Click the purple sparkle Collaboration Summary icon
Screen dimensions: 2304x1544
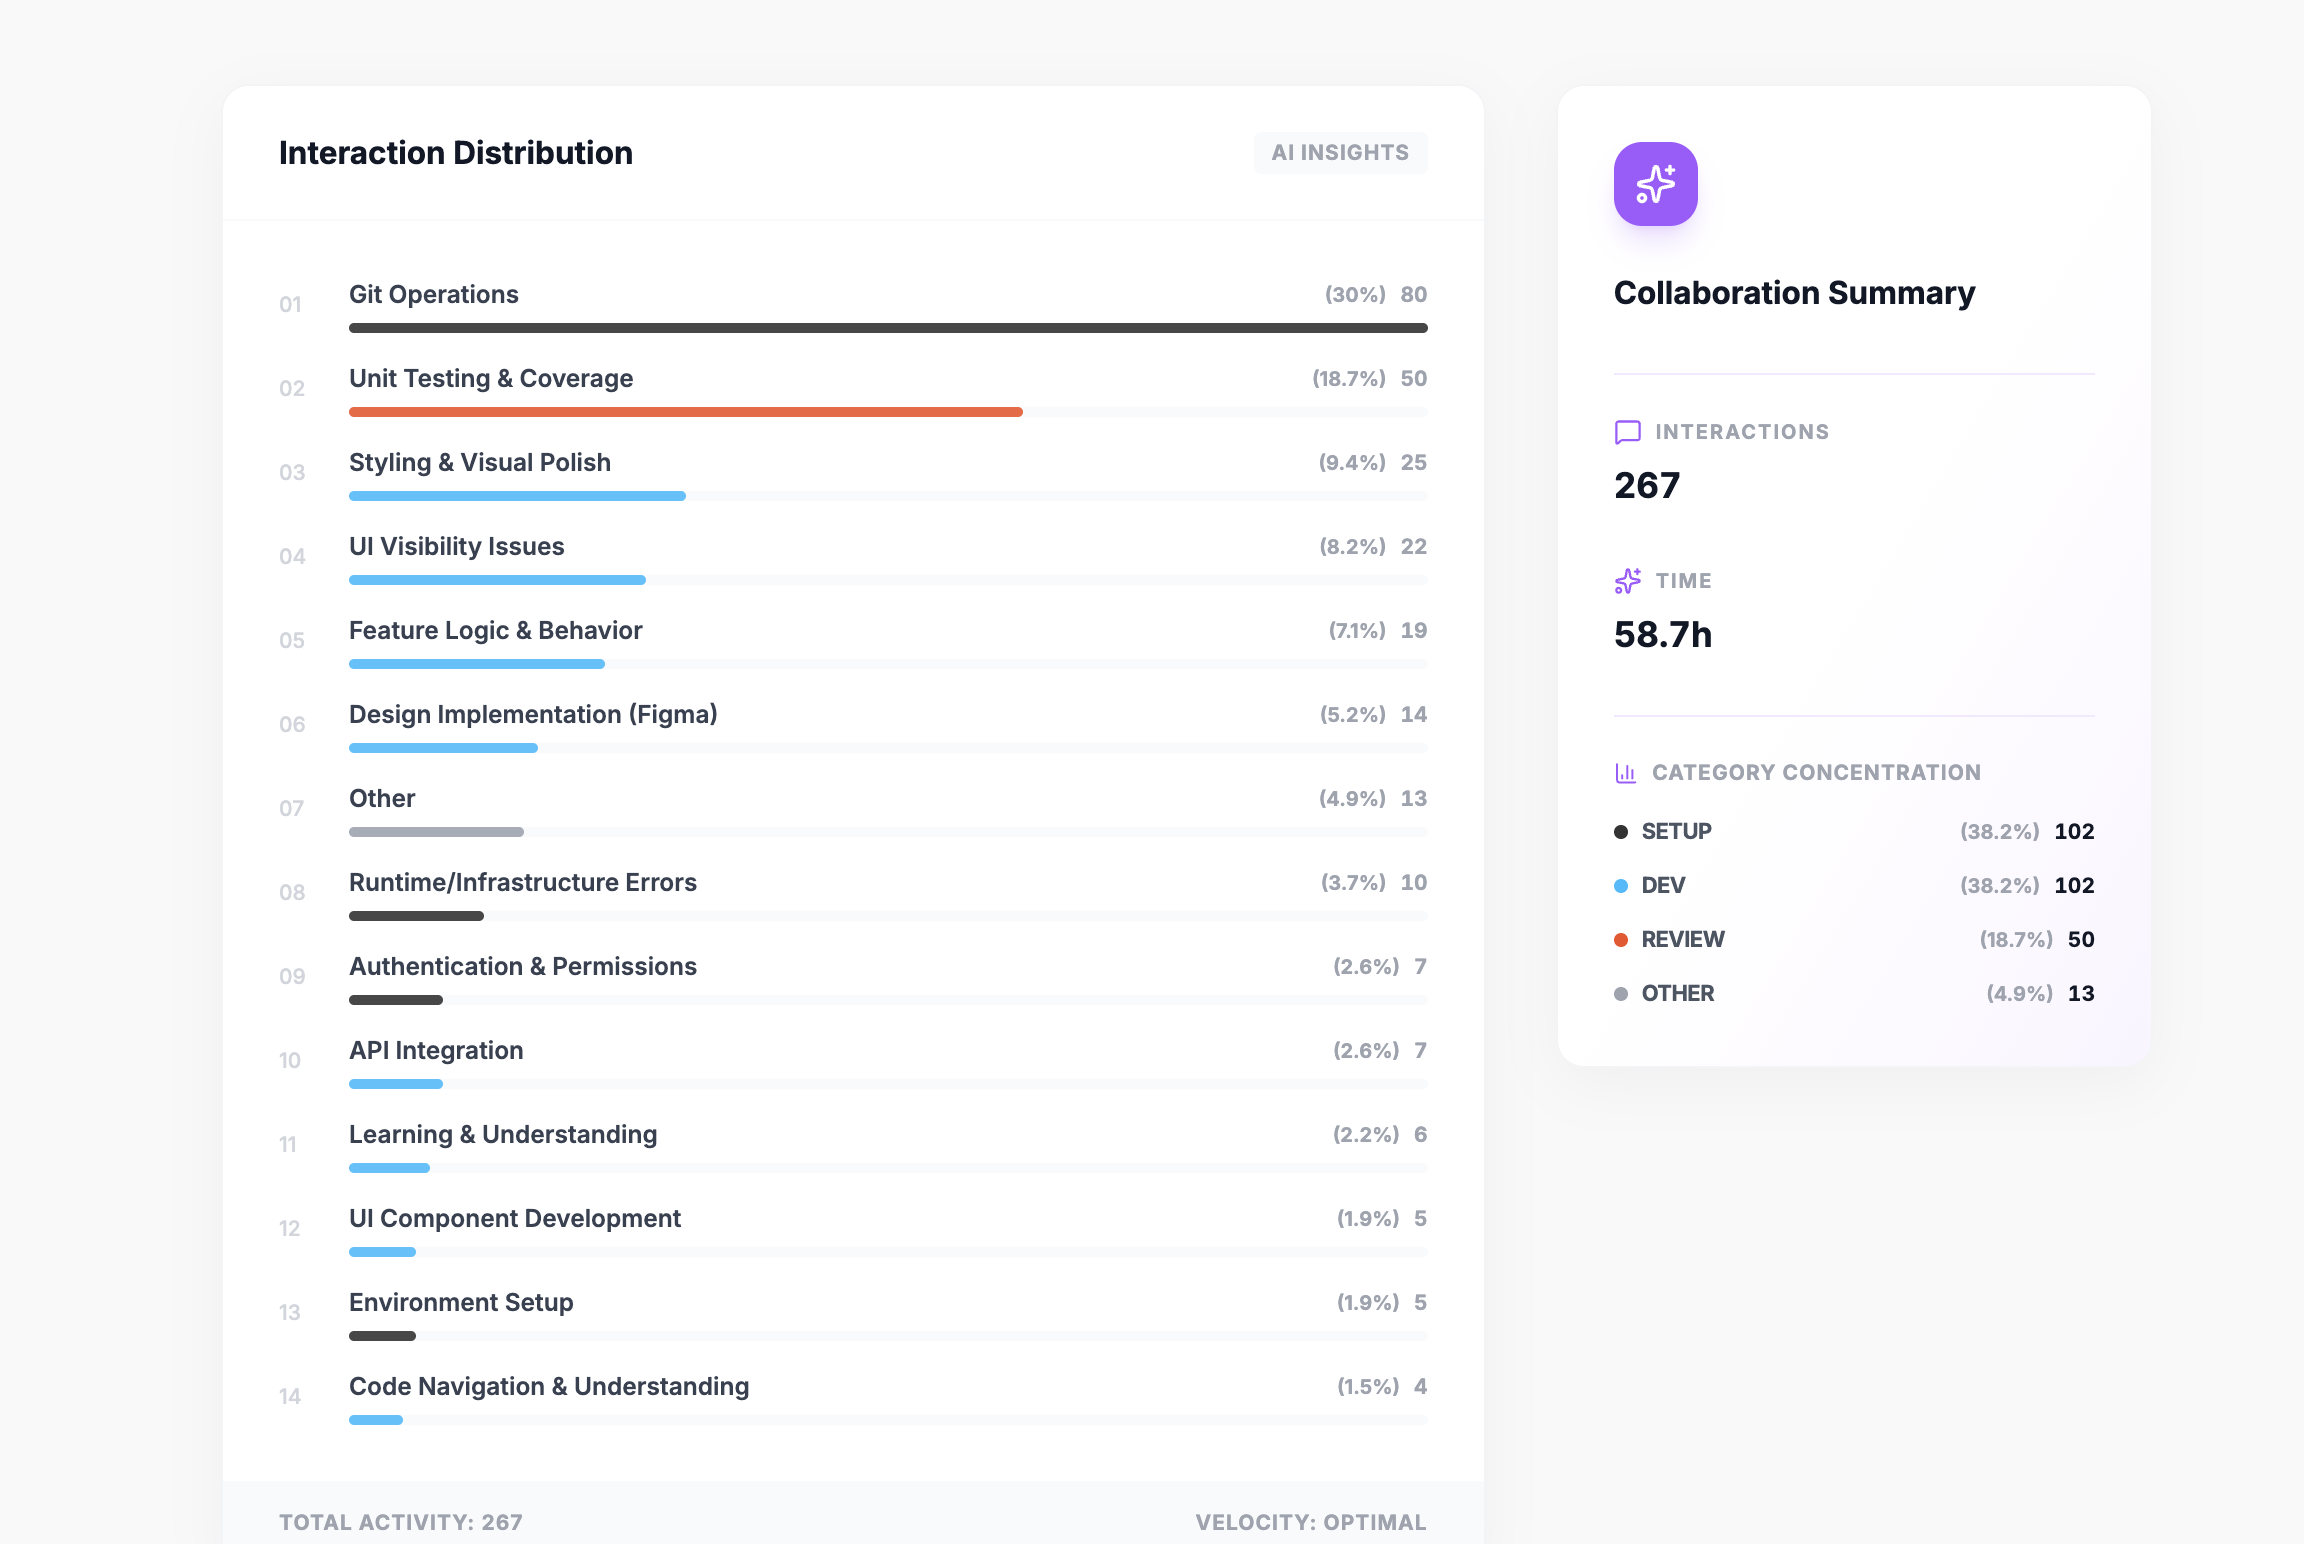coord(1655,184)
